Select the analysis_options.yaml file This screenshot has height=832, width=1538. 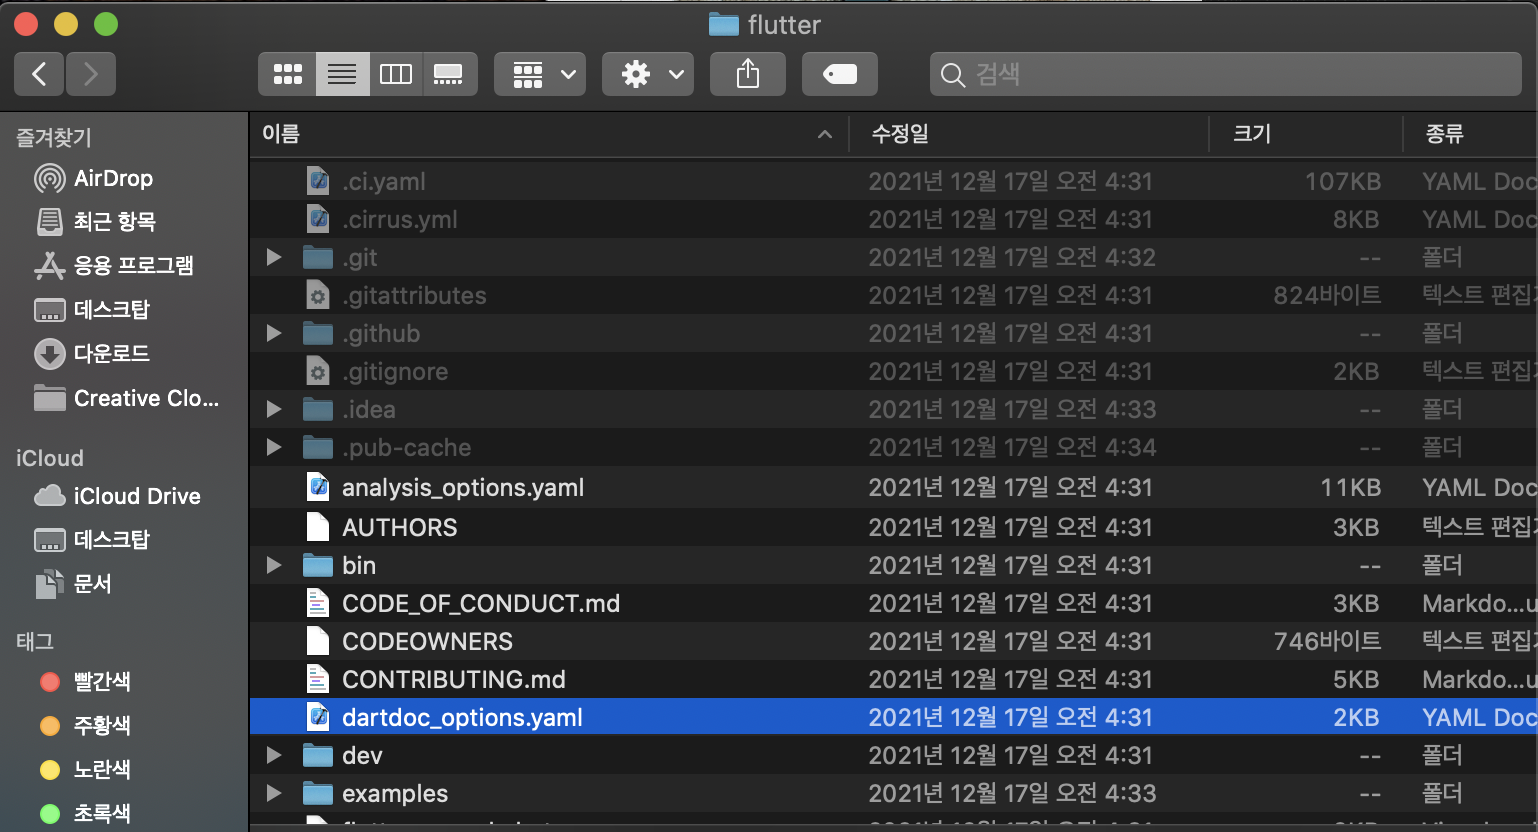894,487
